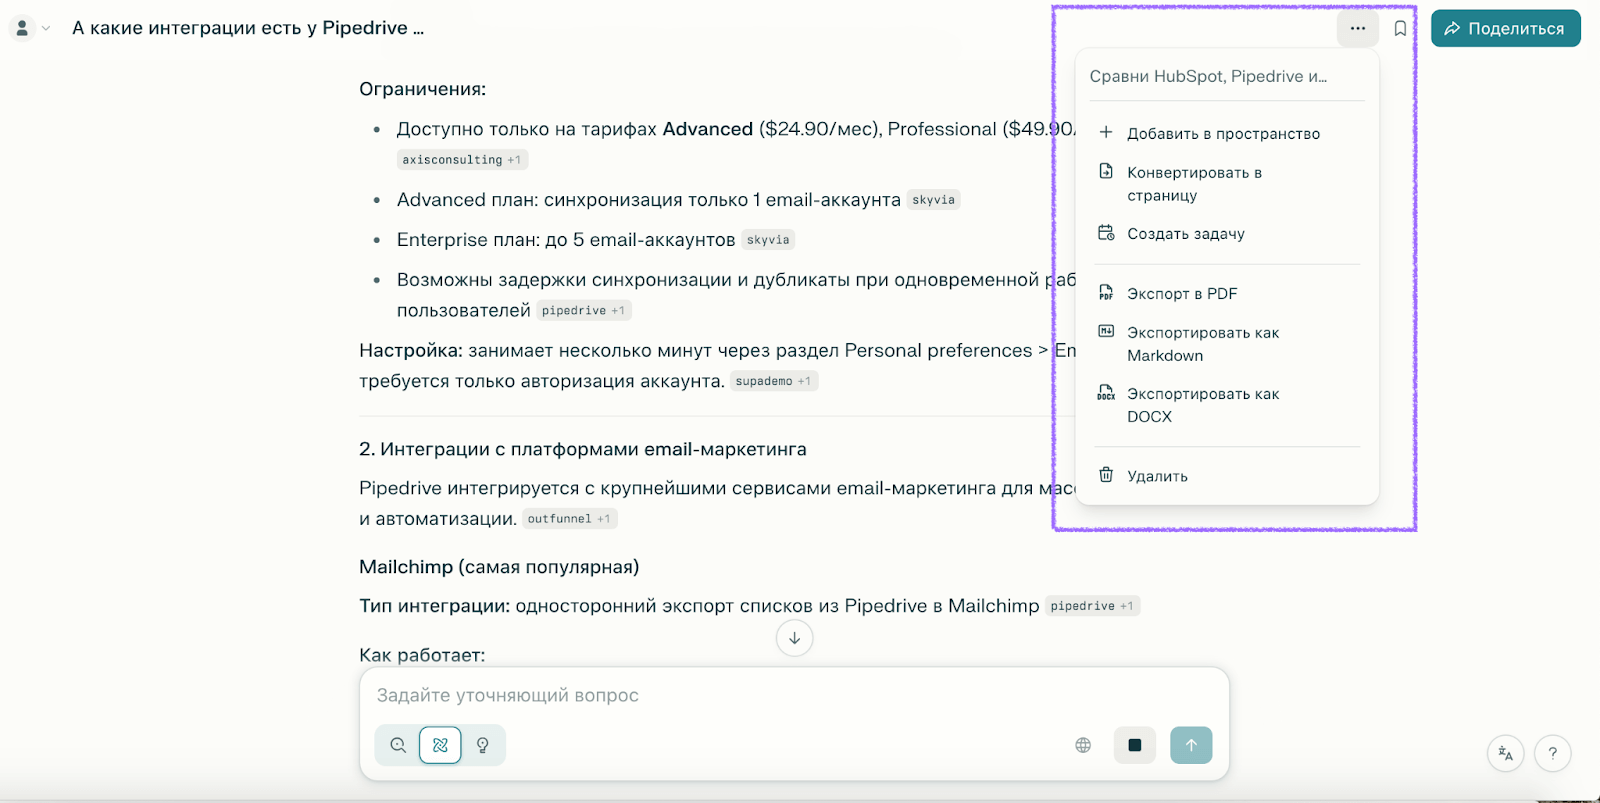Open the question mark help button
This screenshot has height=803, width=1600.
(x=1553, y=754)
